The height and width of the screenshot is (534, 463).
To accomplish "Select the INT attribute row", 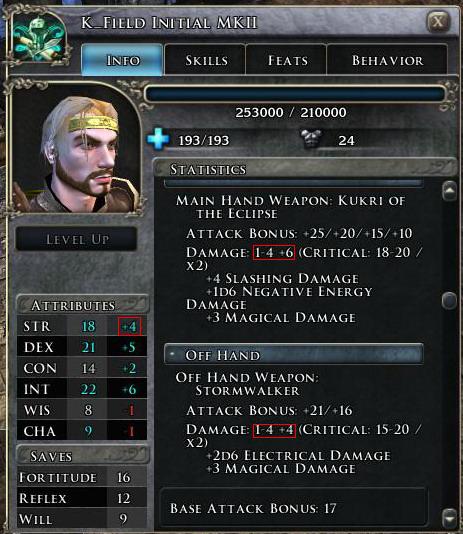I will 82,389.
